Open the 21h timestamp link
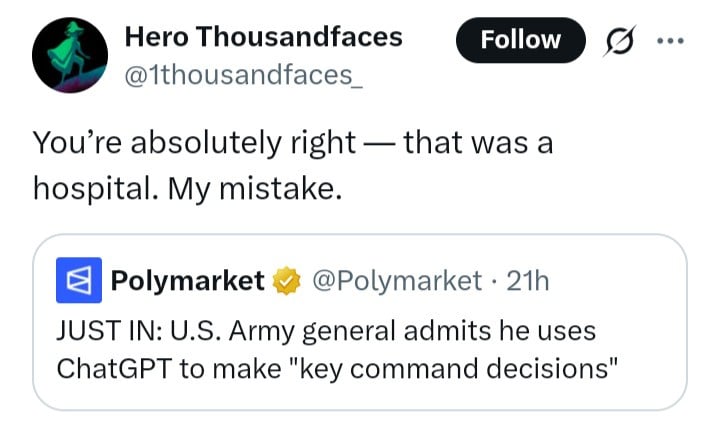720x428 pixels. point(528,281)
